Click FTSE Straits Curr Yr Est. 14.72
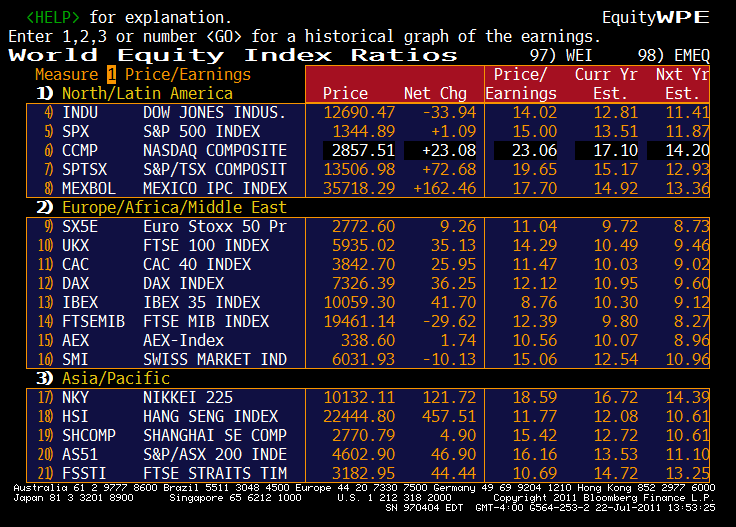 [615, 473]
